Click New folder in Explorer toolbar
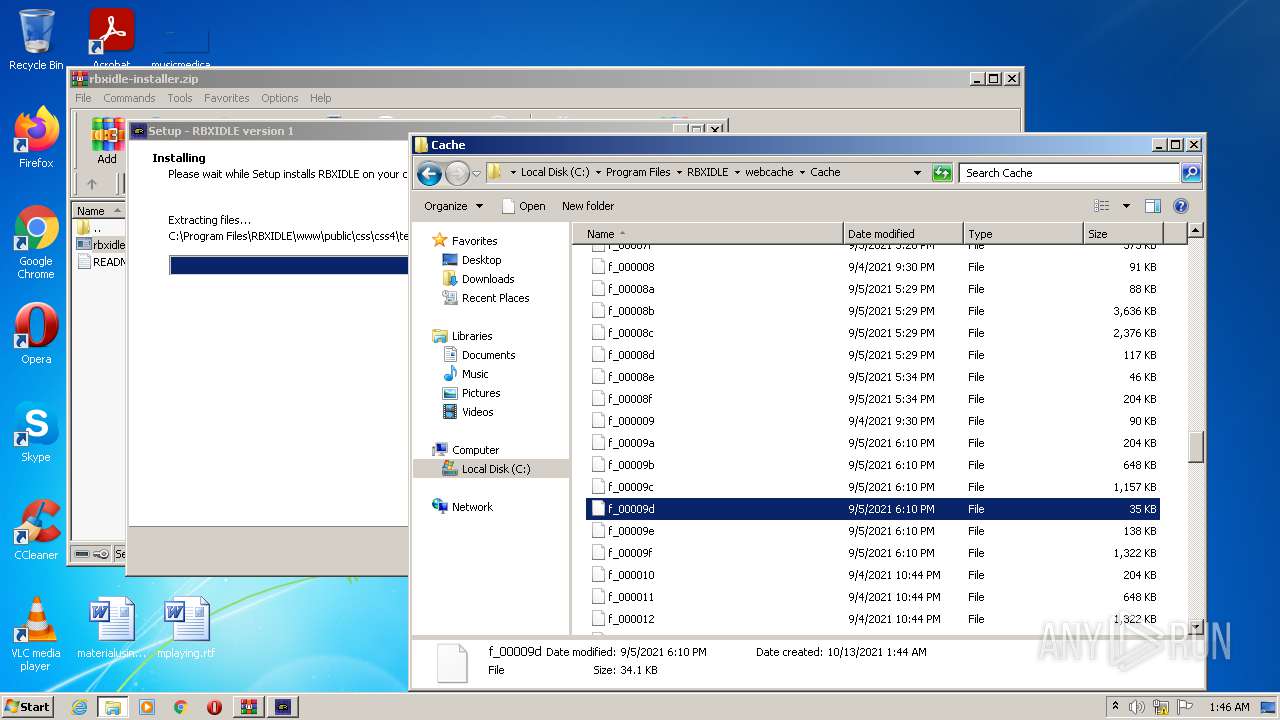1280x720 pixels. 588,206
